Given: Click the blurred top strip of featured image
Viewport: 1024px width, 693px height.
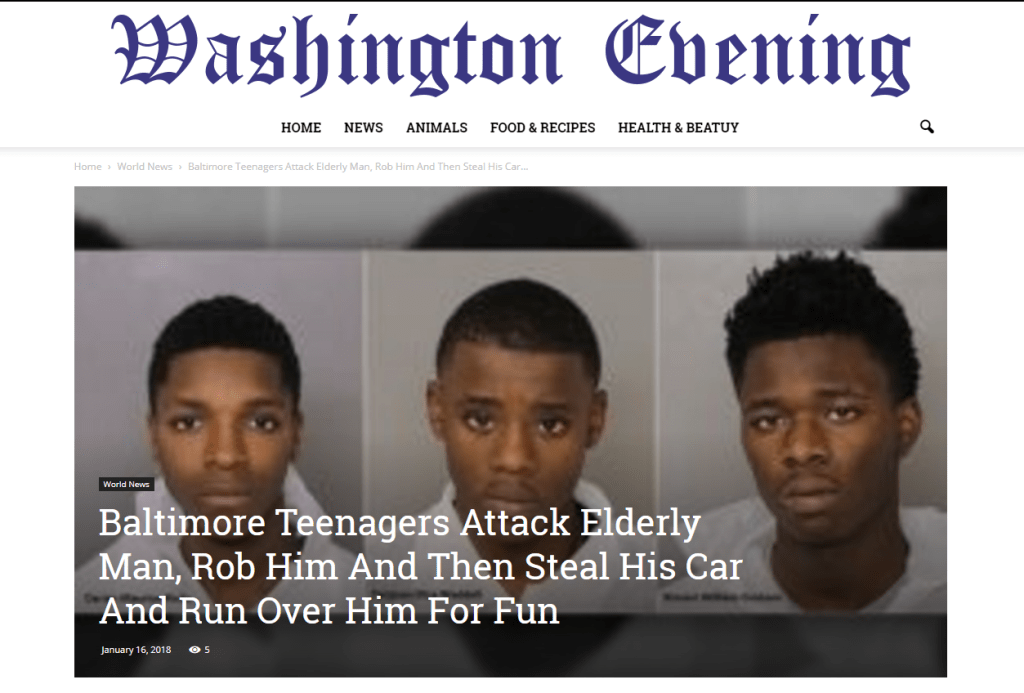Looking at the screenshot, I should (x=510, y=218).
